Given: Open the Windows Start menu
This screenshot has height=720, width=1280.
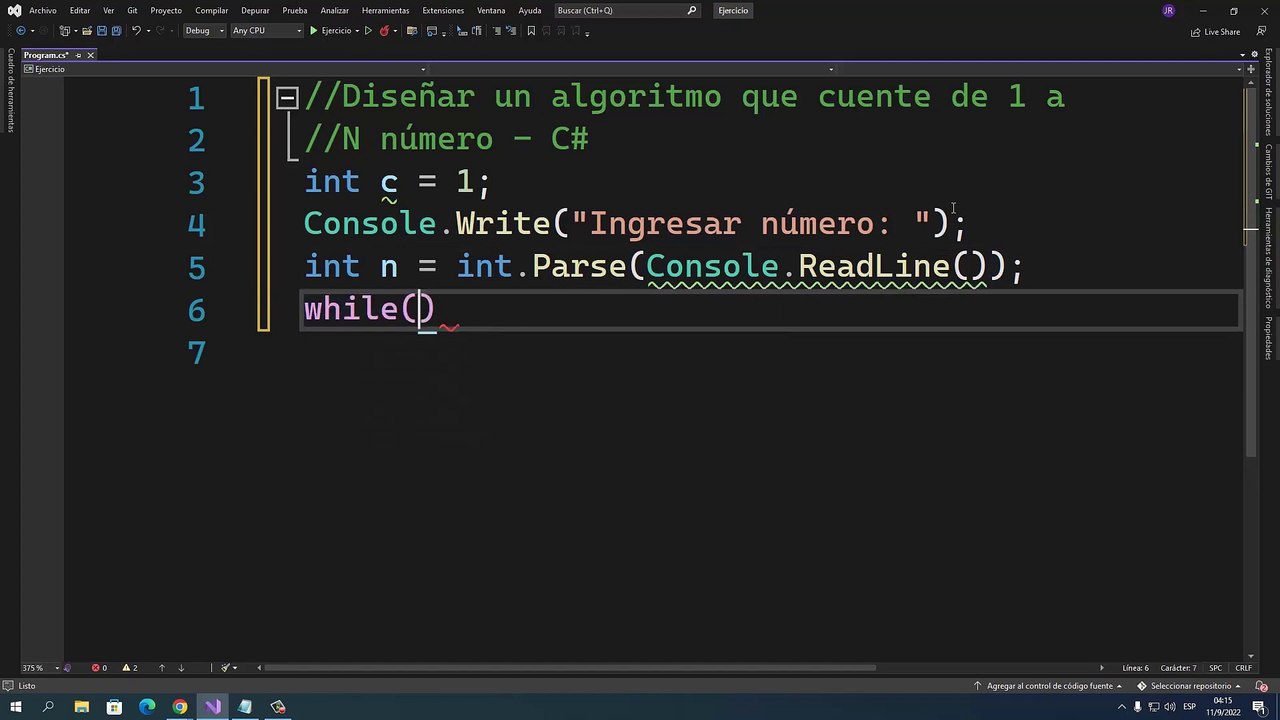Looking at the screenshot, I should (x=15, y=707).
